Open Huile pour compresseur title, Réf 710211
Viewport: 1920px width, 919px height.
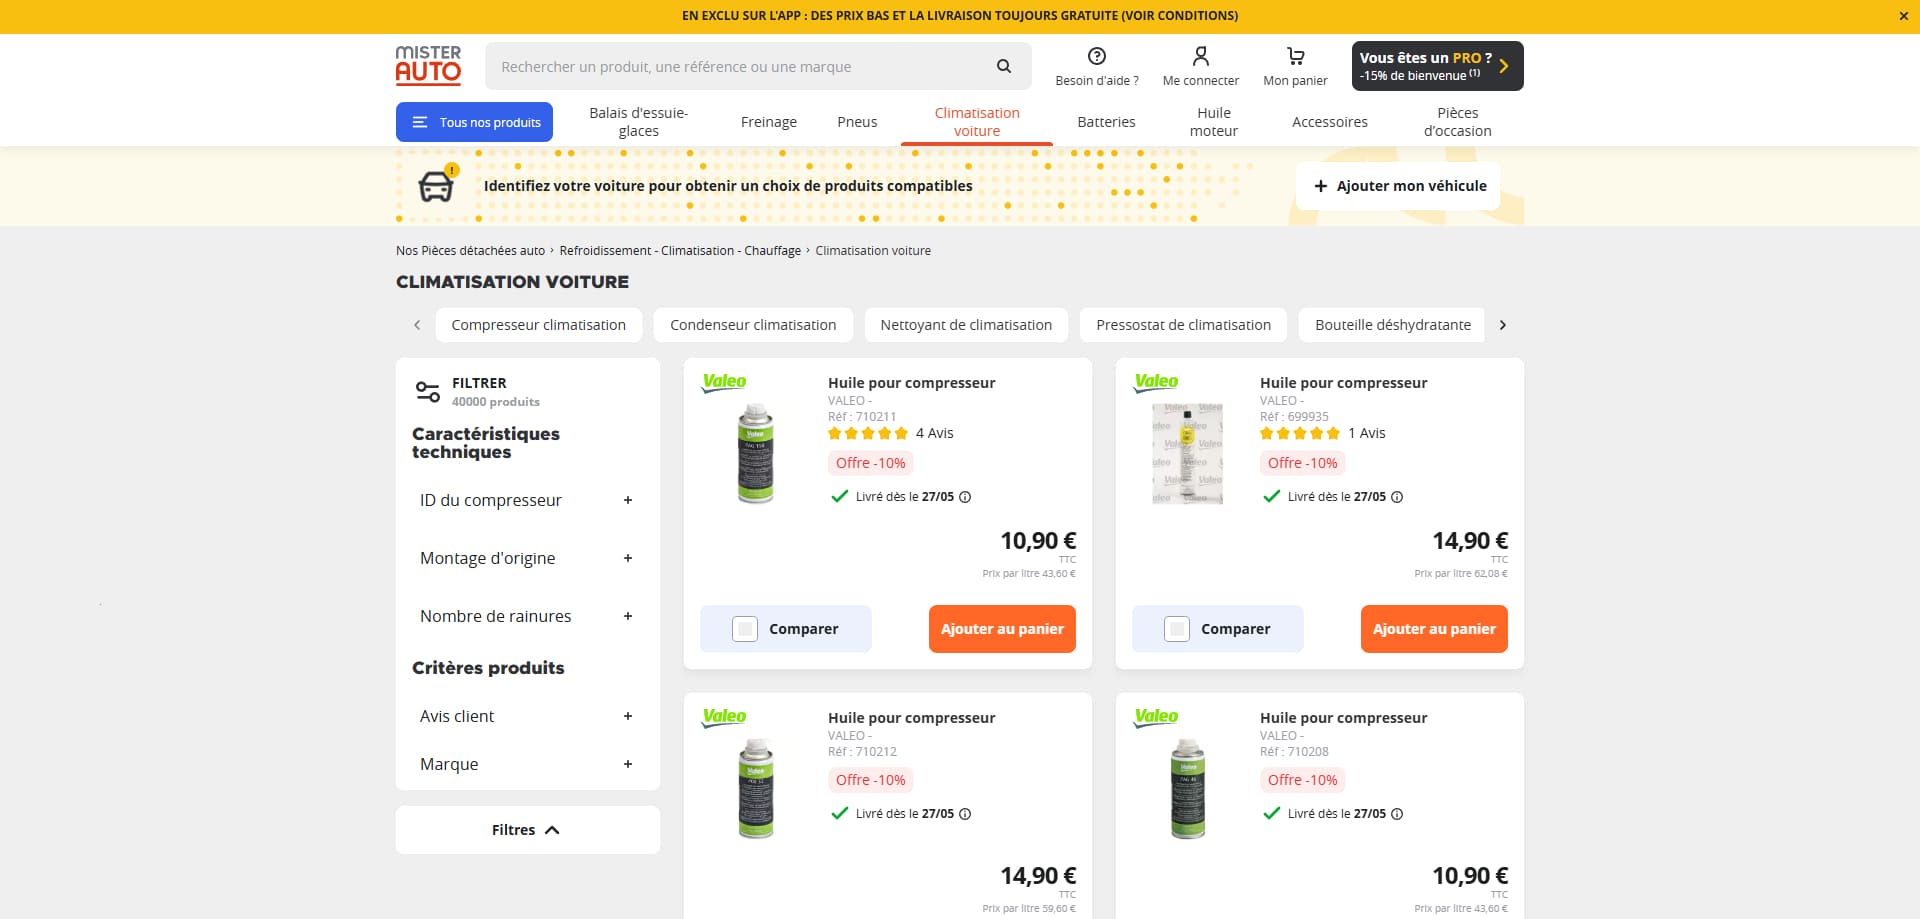(x=911, y=383)
